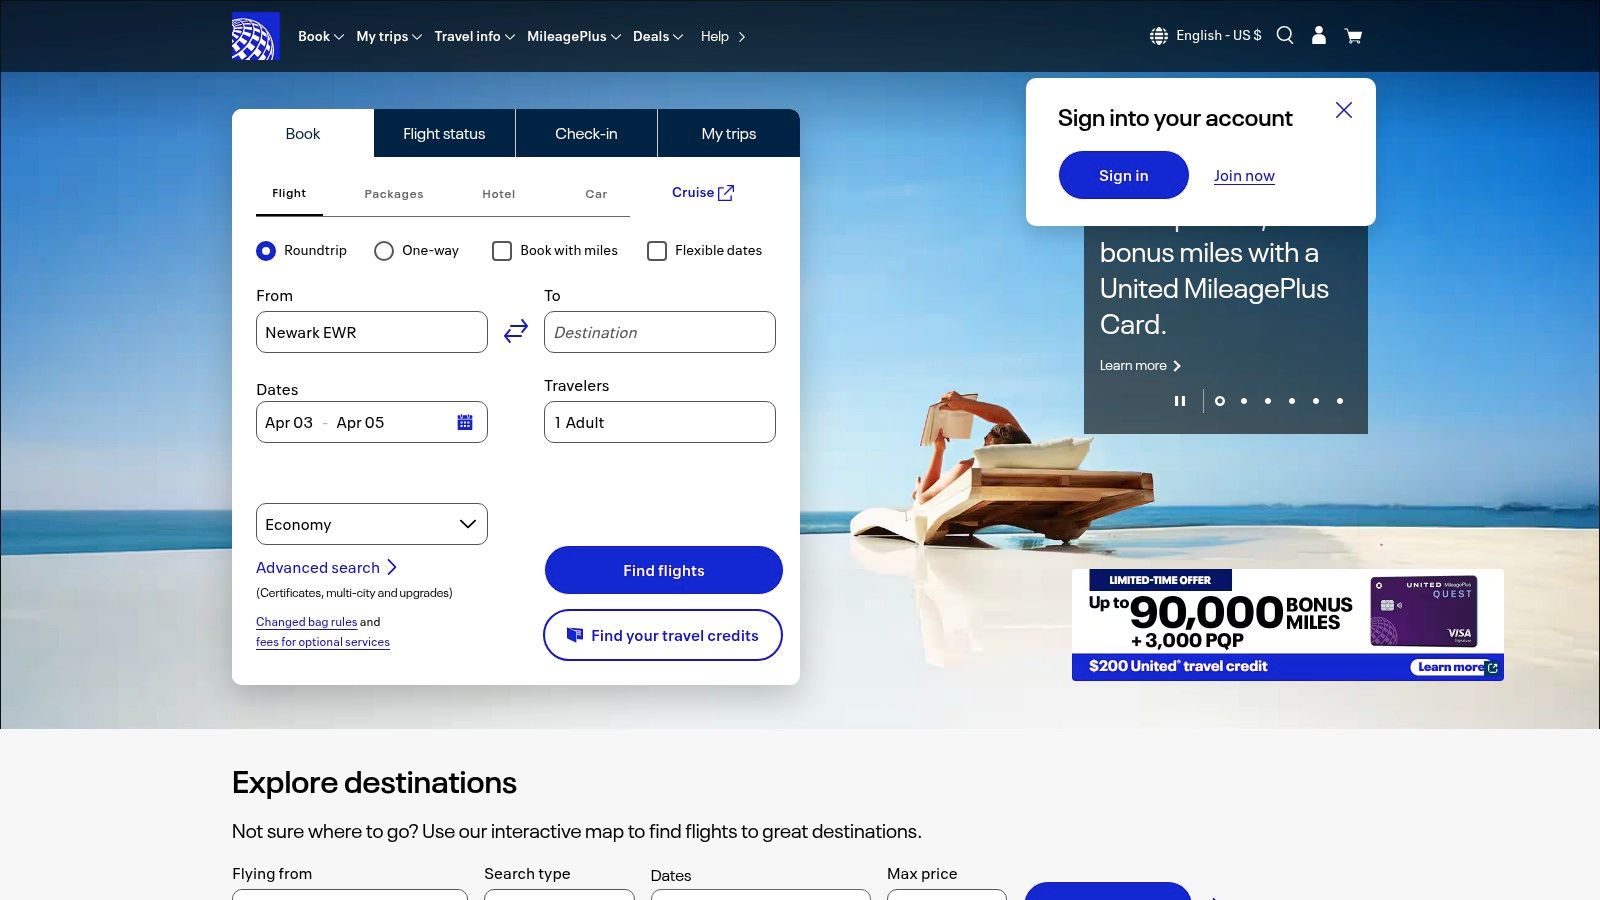Open Cruise via the external link icon

[x=726, y=192]
